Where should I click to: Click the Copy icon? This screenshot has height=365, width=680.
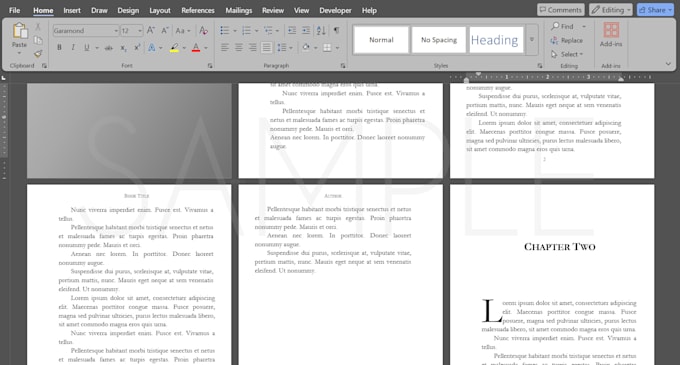(x=38, y=40)
